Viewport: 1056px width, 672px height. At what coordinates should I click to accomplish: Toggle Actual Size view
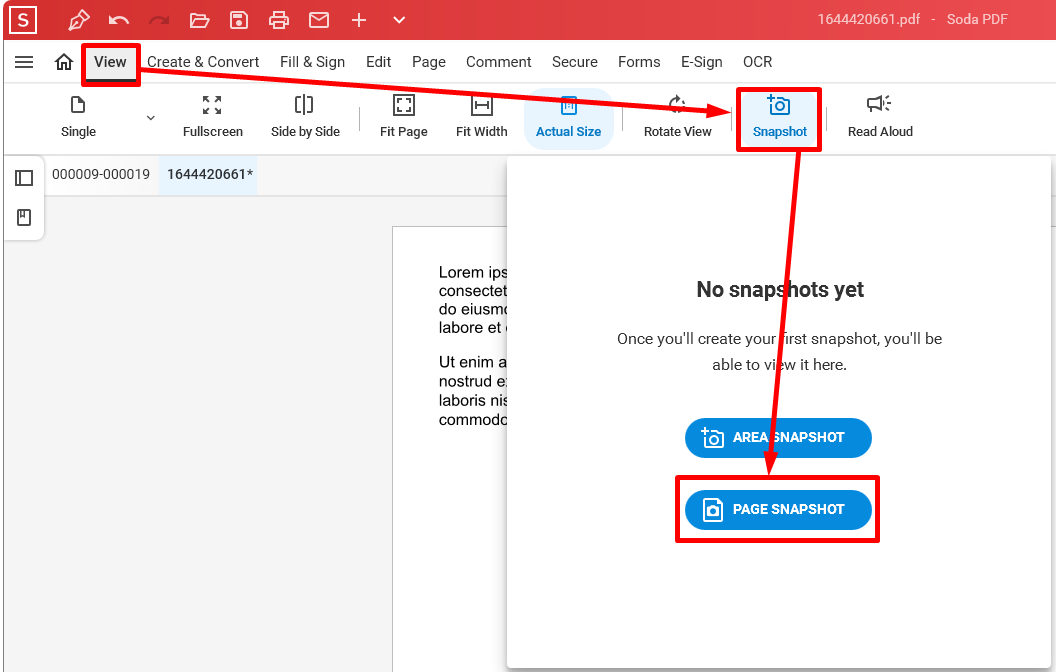[x=568, y=119]
